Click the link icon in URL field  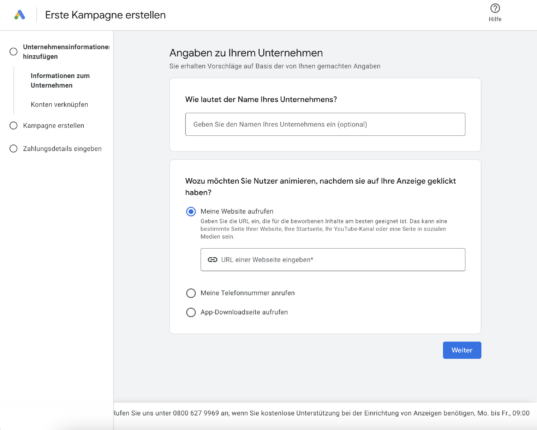[212, 260]
